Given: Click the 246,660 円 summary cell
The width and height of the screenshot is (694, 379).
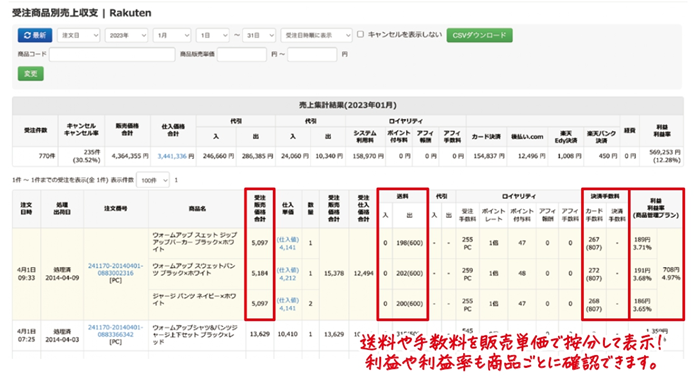Looking at the screenshot, I should 216,156.
